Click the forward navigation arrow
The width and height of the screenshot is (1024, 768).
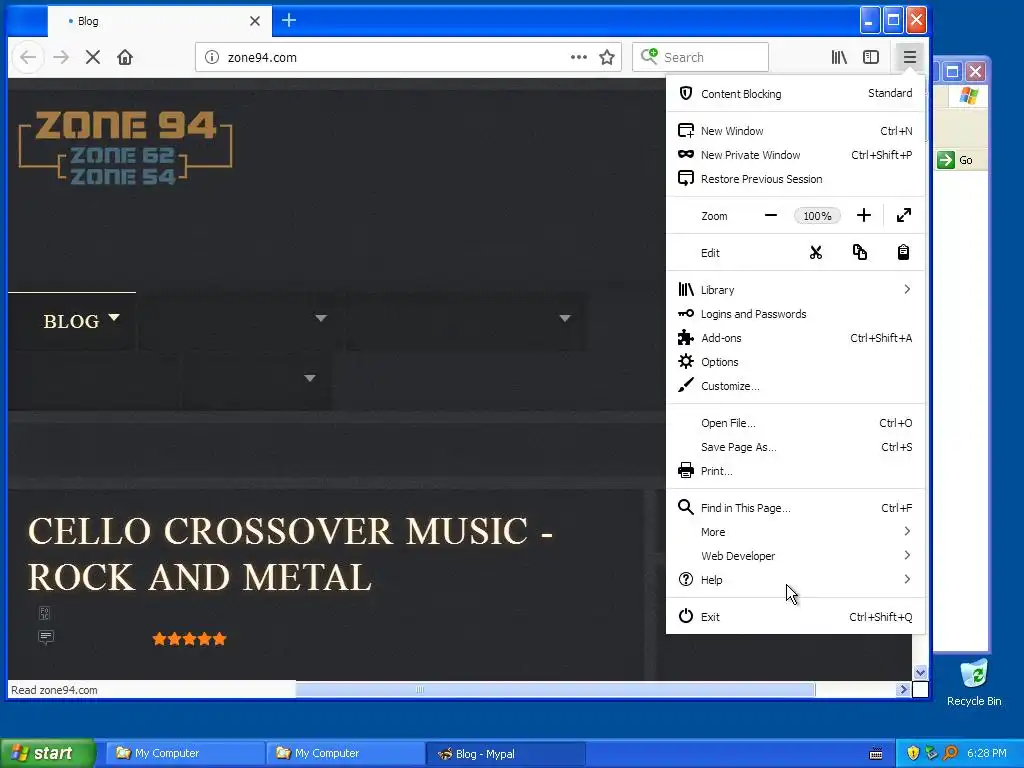pos(61,57)
